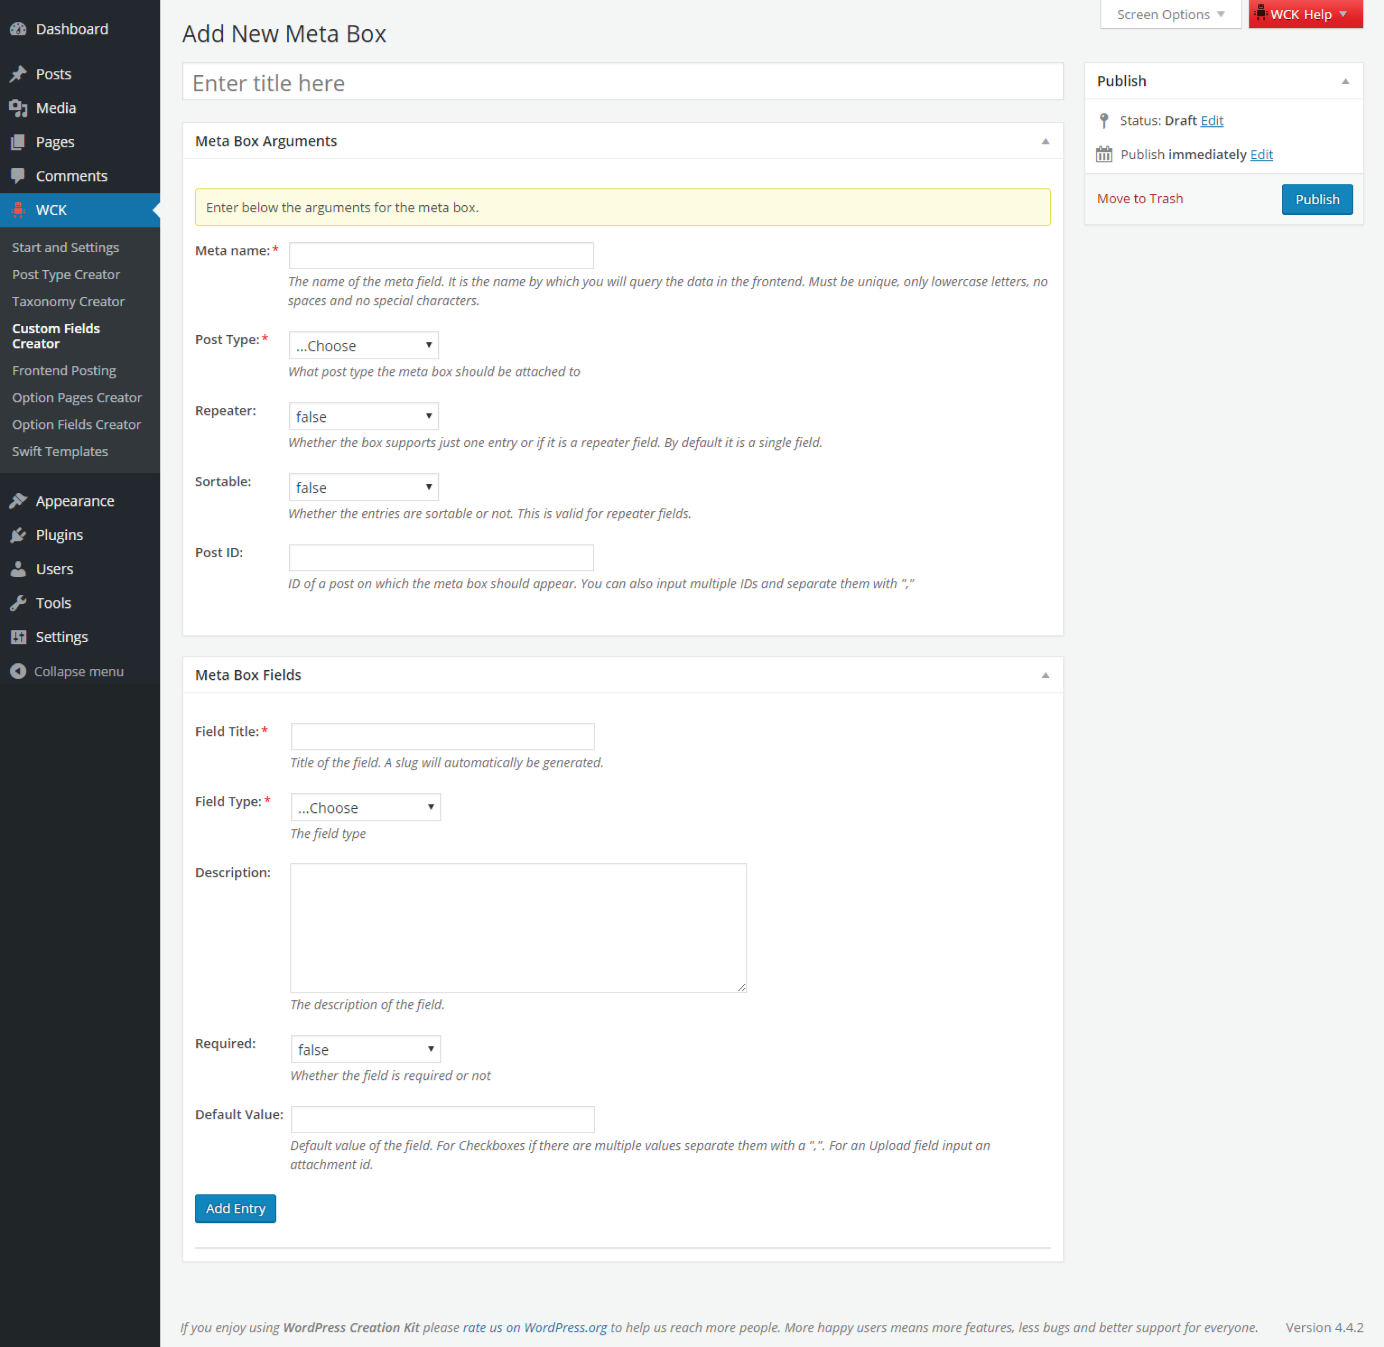Open the Post Type Creator submenu item
Viewport: 1384px width, 1347px height.
[x=66, y=274]
